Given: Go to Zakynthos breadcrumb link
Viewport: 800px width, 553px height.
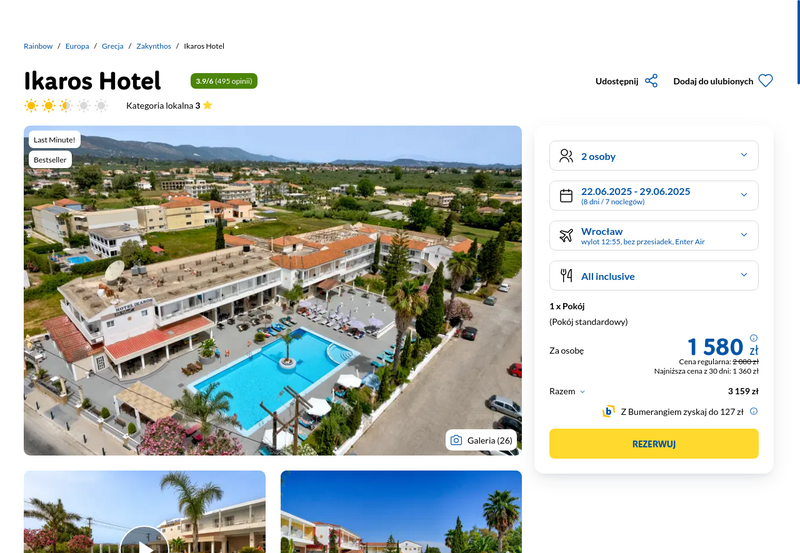Looking at the screenshot, I should [154, 46].
